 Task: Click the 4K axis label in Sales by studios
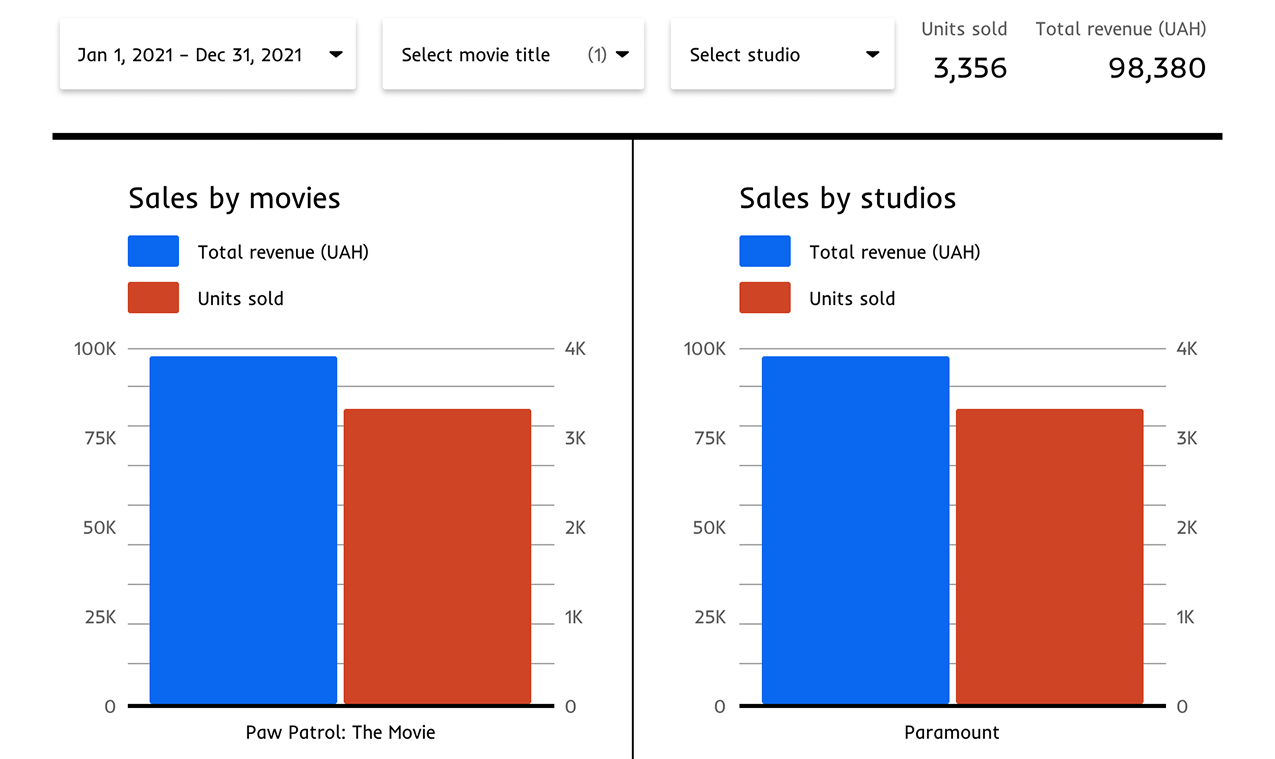pyautogui.click(x=1187, y=349)
